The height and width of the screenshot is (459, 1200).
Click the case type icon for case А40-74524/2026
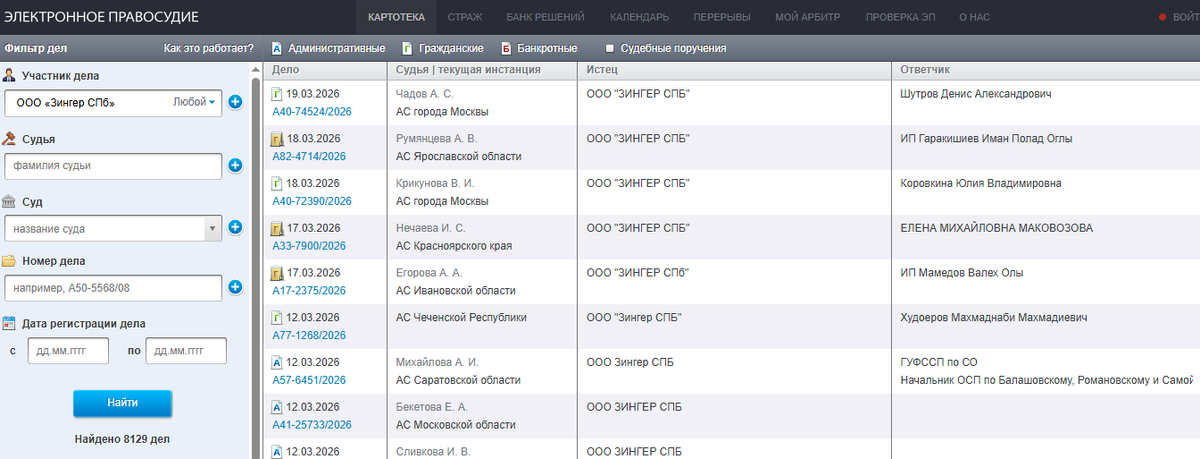point(278,95)
